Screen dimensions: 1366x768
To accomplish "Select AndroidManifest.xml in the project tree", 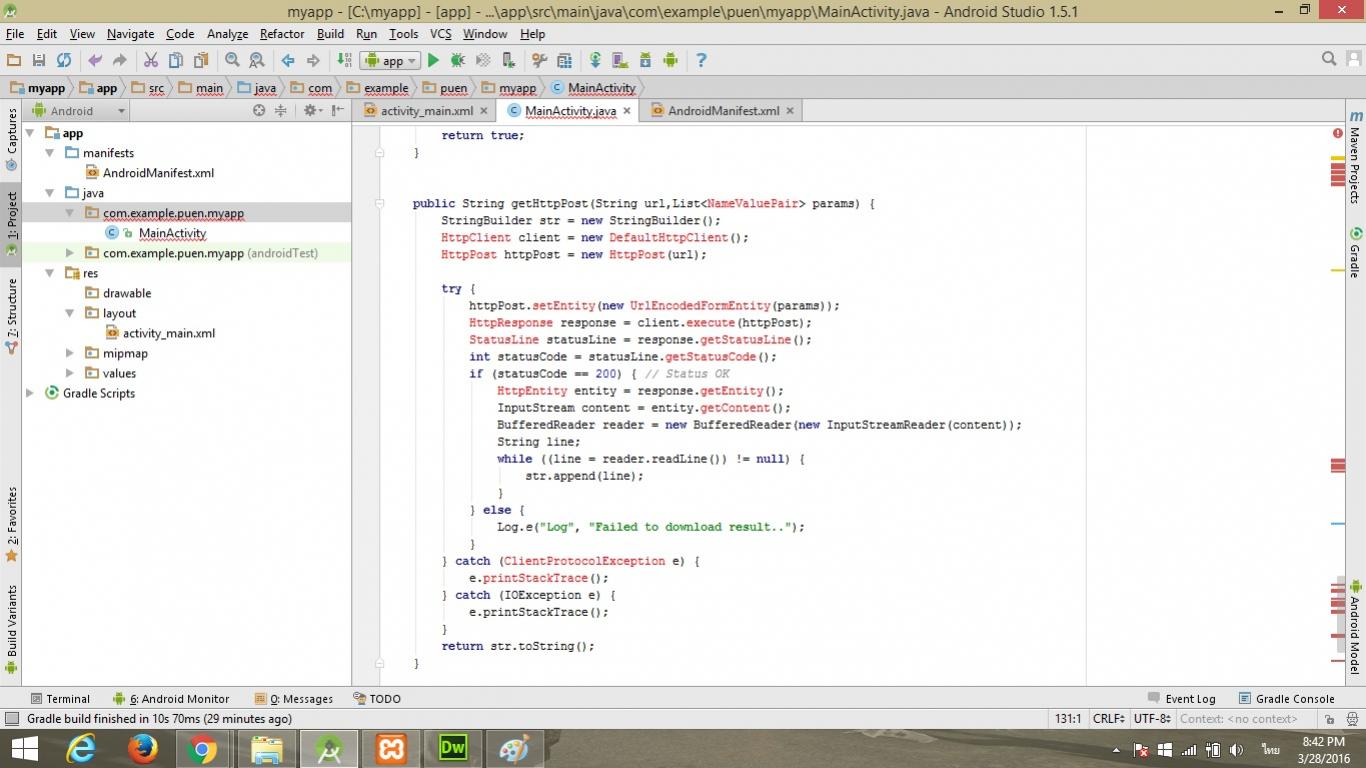I will (x=158, y=173).
